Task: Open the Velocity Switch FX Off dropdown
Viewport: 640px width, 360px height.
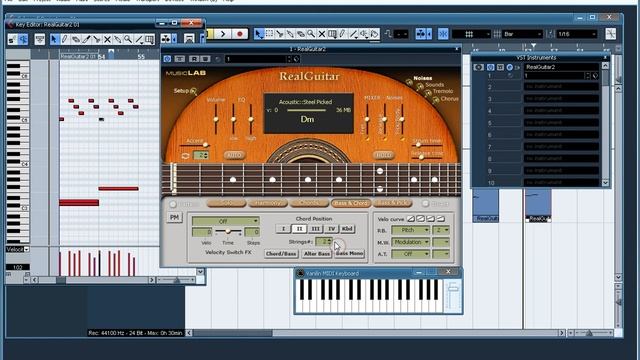Action: coord(226,221)
